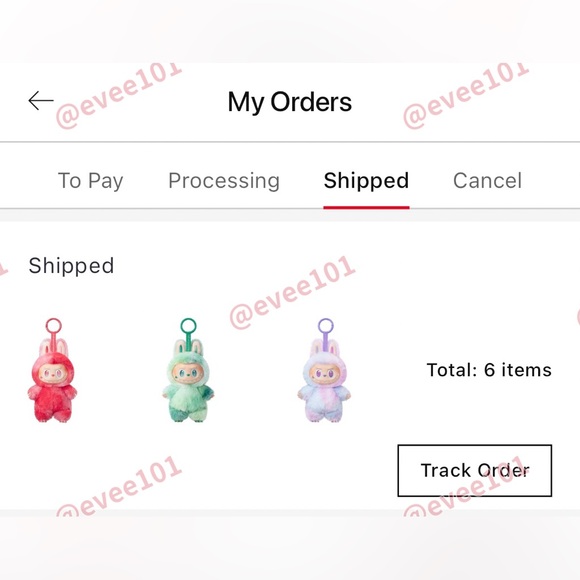Switch to the To Pay tab
The image size is (580, 580).
pos(91,181)
